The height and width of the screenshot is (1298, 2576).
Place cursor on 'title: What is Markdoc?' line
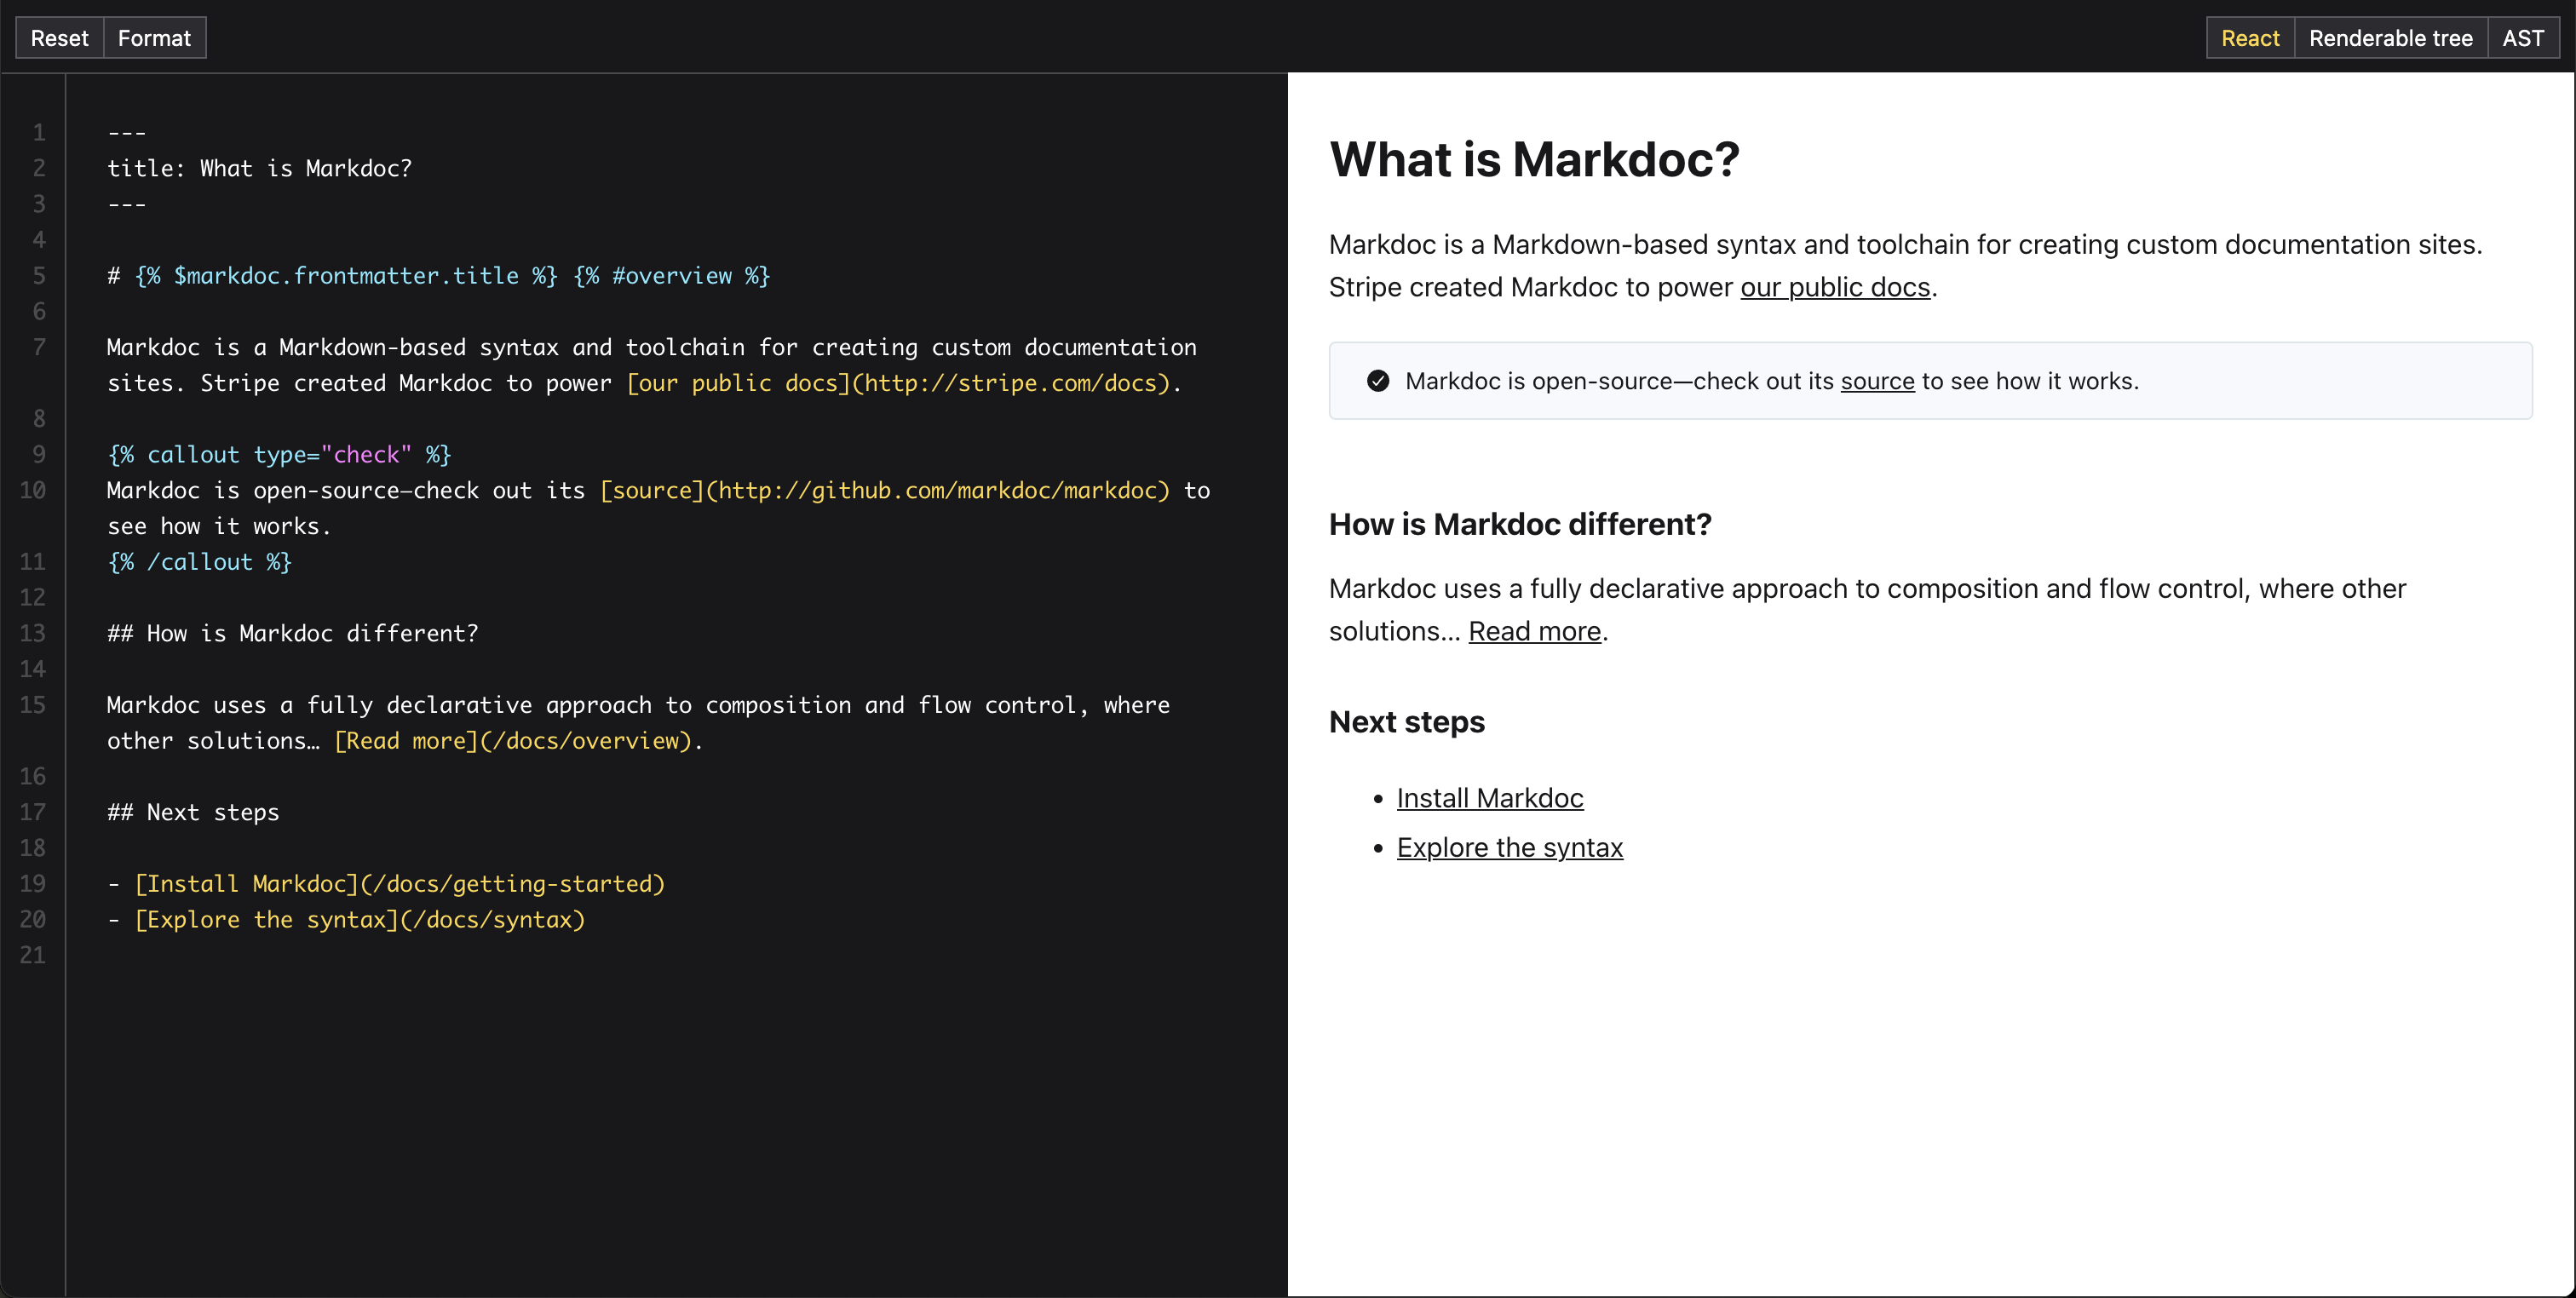tap(259, 168)
